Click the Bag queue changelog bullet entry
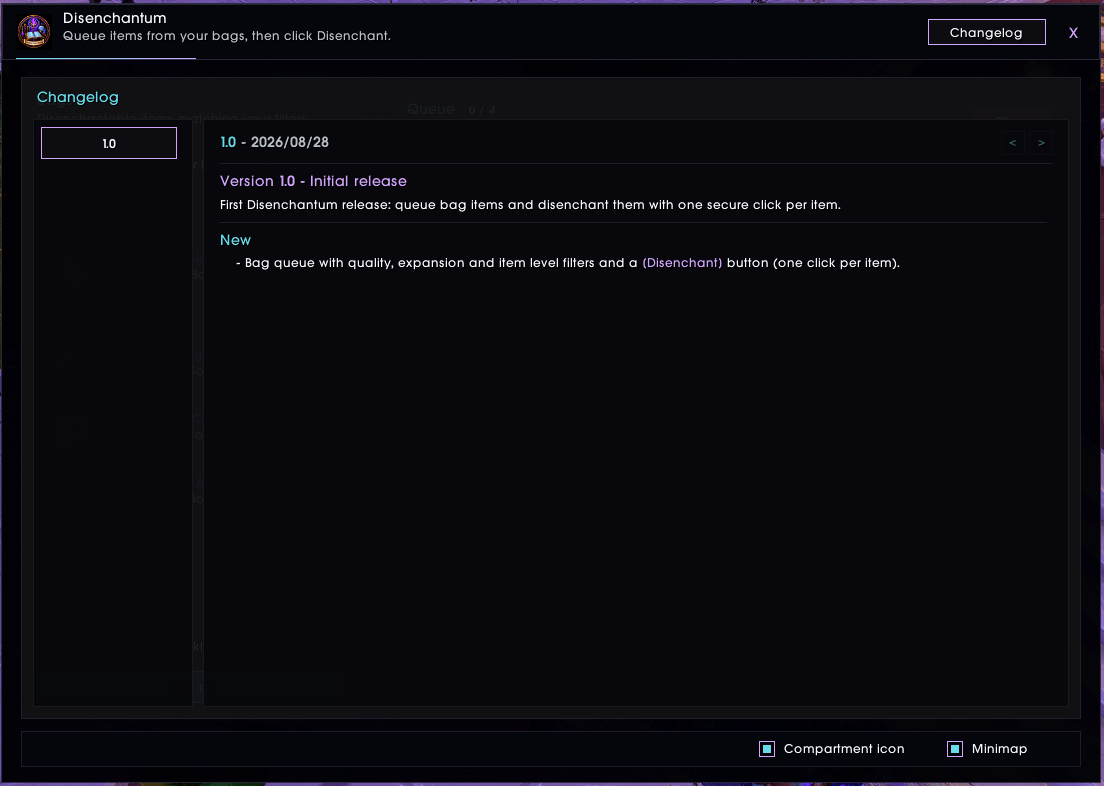Screen dimensions: 1104x786 567,263
